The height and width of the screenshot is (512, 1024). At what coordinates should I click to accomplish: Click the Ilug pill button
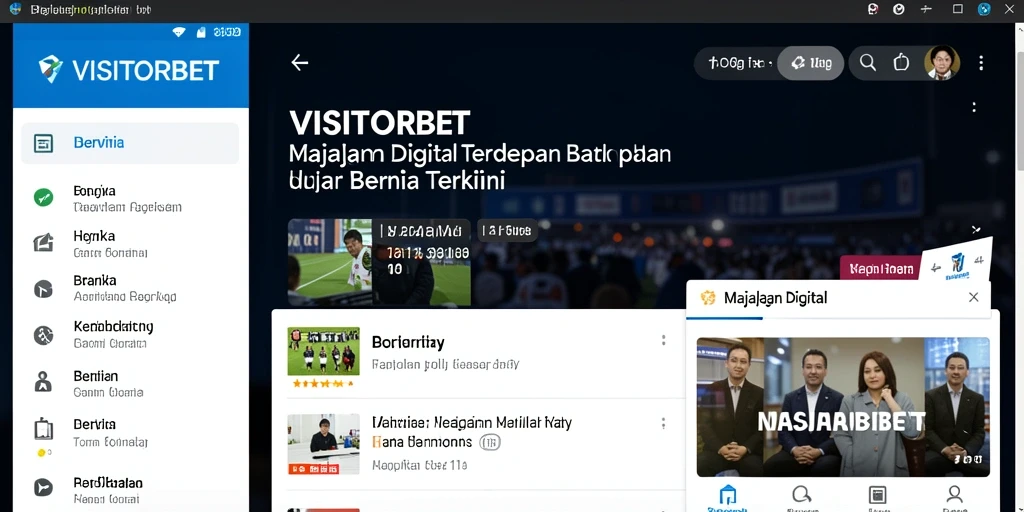(x=811, y=63)
